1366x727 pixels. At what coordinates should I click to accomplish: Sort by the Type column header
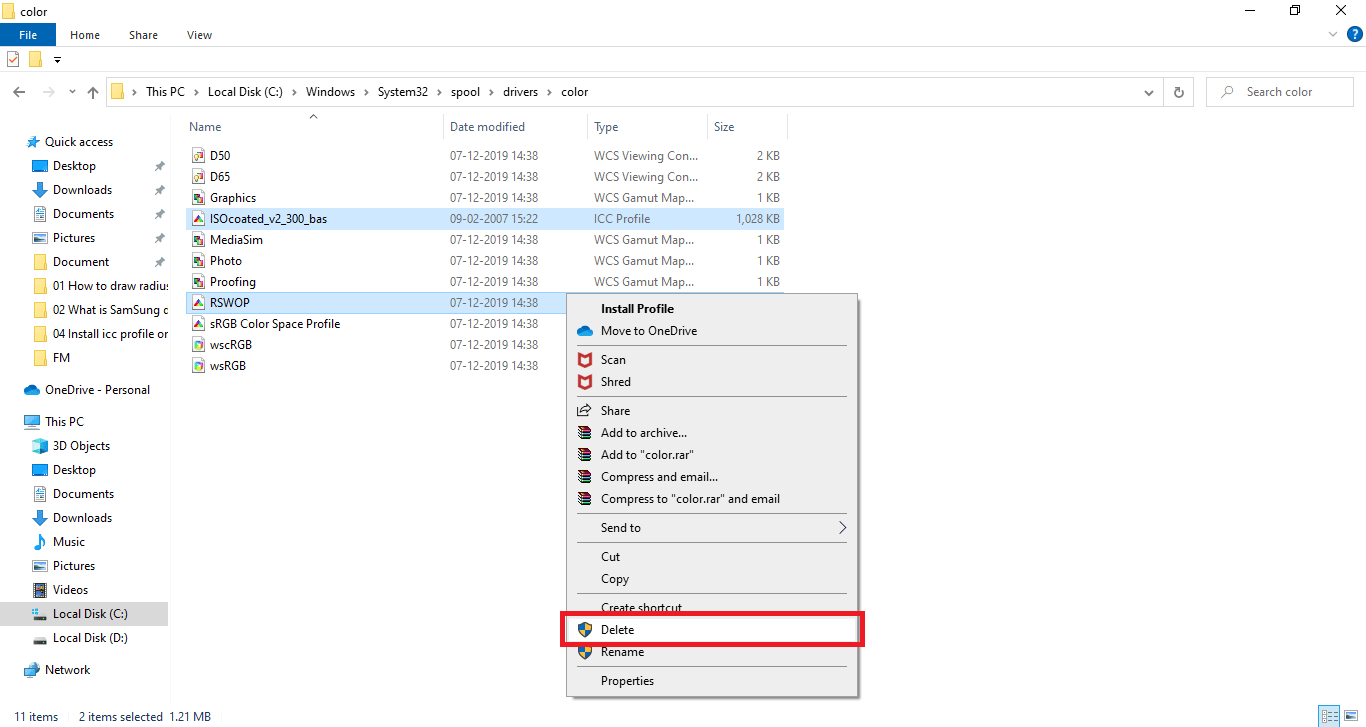[648, 127]
